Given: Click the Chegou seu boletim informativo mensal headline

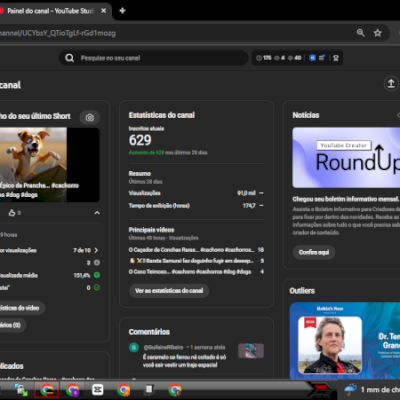Looking at the screenshot, I should (346, 199).
